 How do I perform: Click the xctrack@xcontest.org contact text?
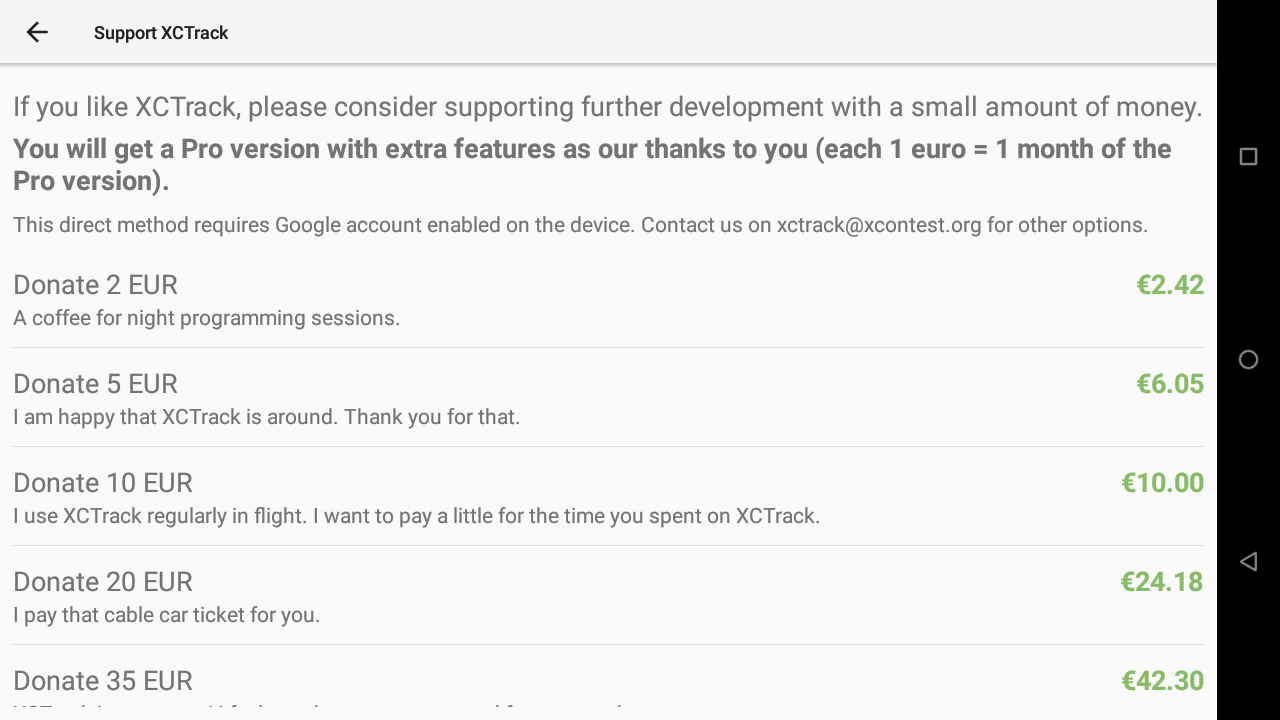tap(879, 225)
